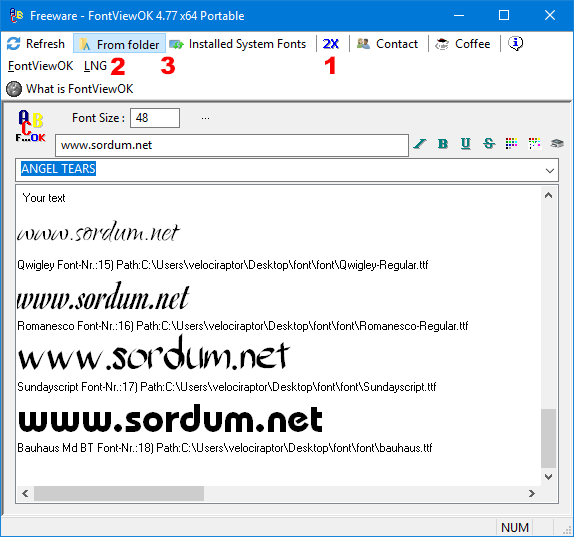Viewport: 574px width, 537px height.
Task: Click the horizontal scrollbar thumb
Action: click(x=119, y=493)
